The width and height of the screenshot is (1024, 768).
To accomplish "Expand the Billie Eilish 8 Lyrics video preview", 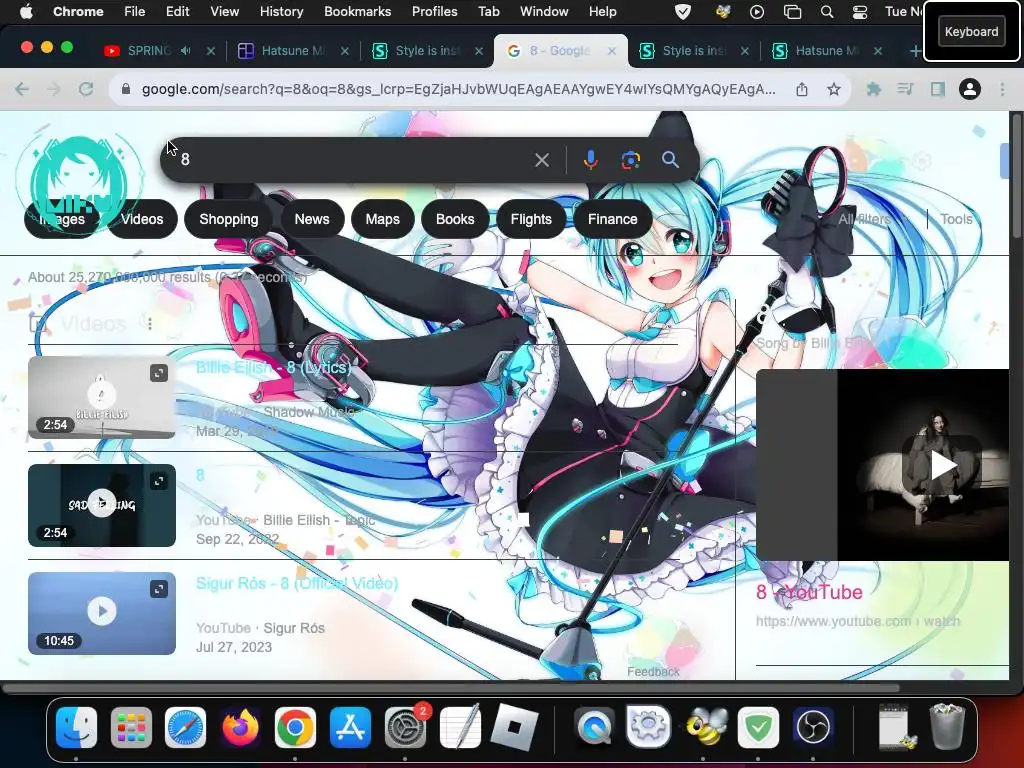I will click(x=159, y=373).
